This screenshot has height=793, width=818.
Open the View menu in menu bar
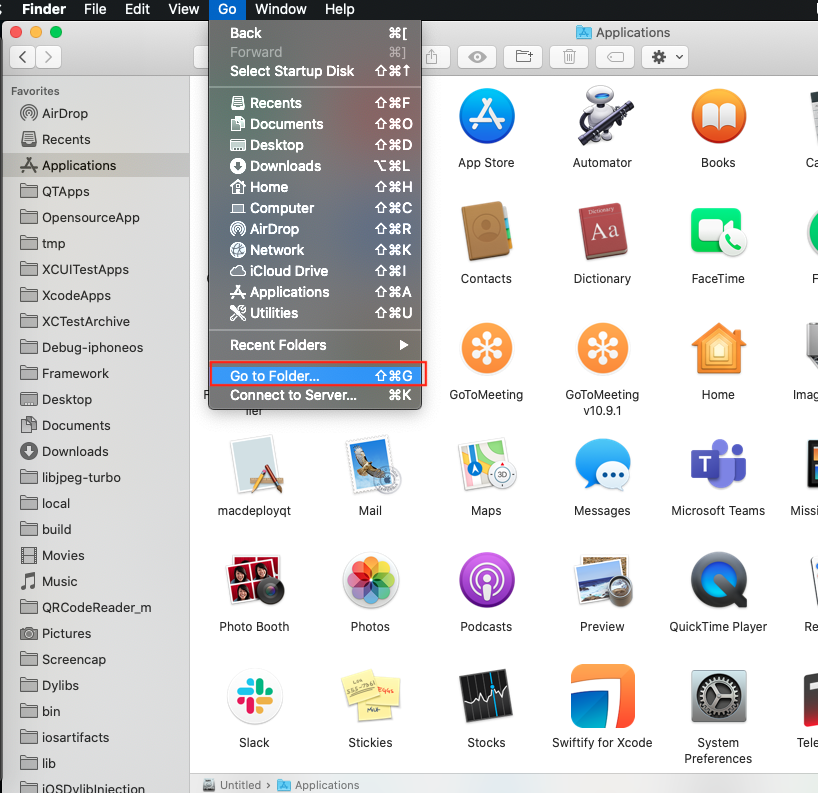click(184, 9)
